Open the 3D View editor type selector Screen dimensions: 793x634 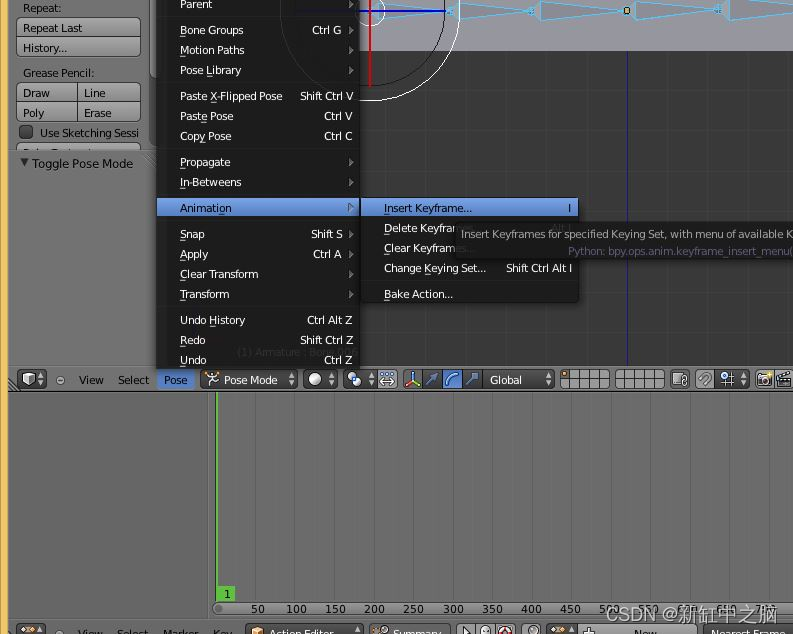tap(32, 379)
